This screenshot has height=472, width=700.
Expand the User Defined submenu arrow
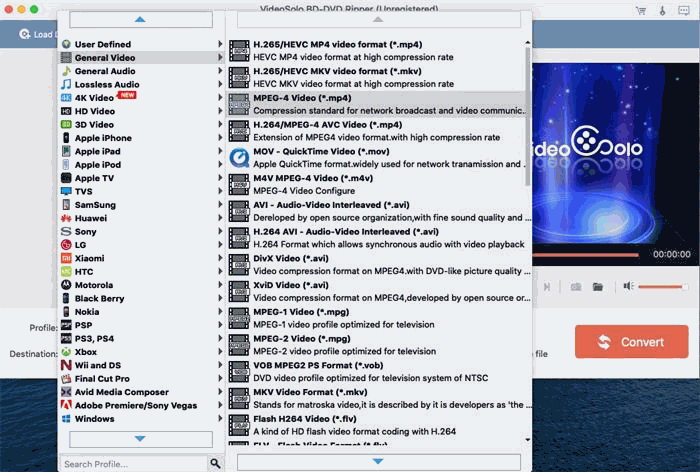click(x=220, y=44)
